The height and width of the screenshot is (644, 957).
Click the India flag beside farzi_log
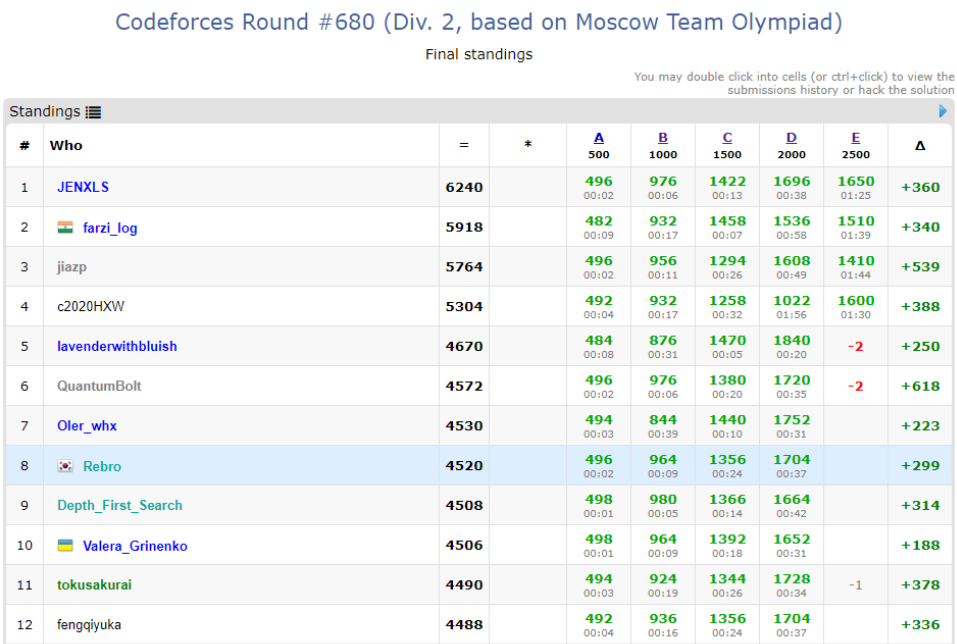point(65,228)
